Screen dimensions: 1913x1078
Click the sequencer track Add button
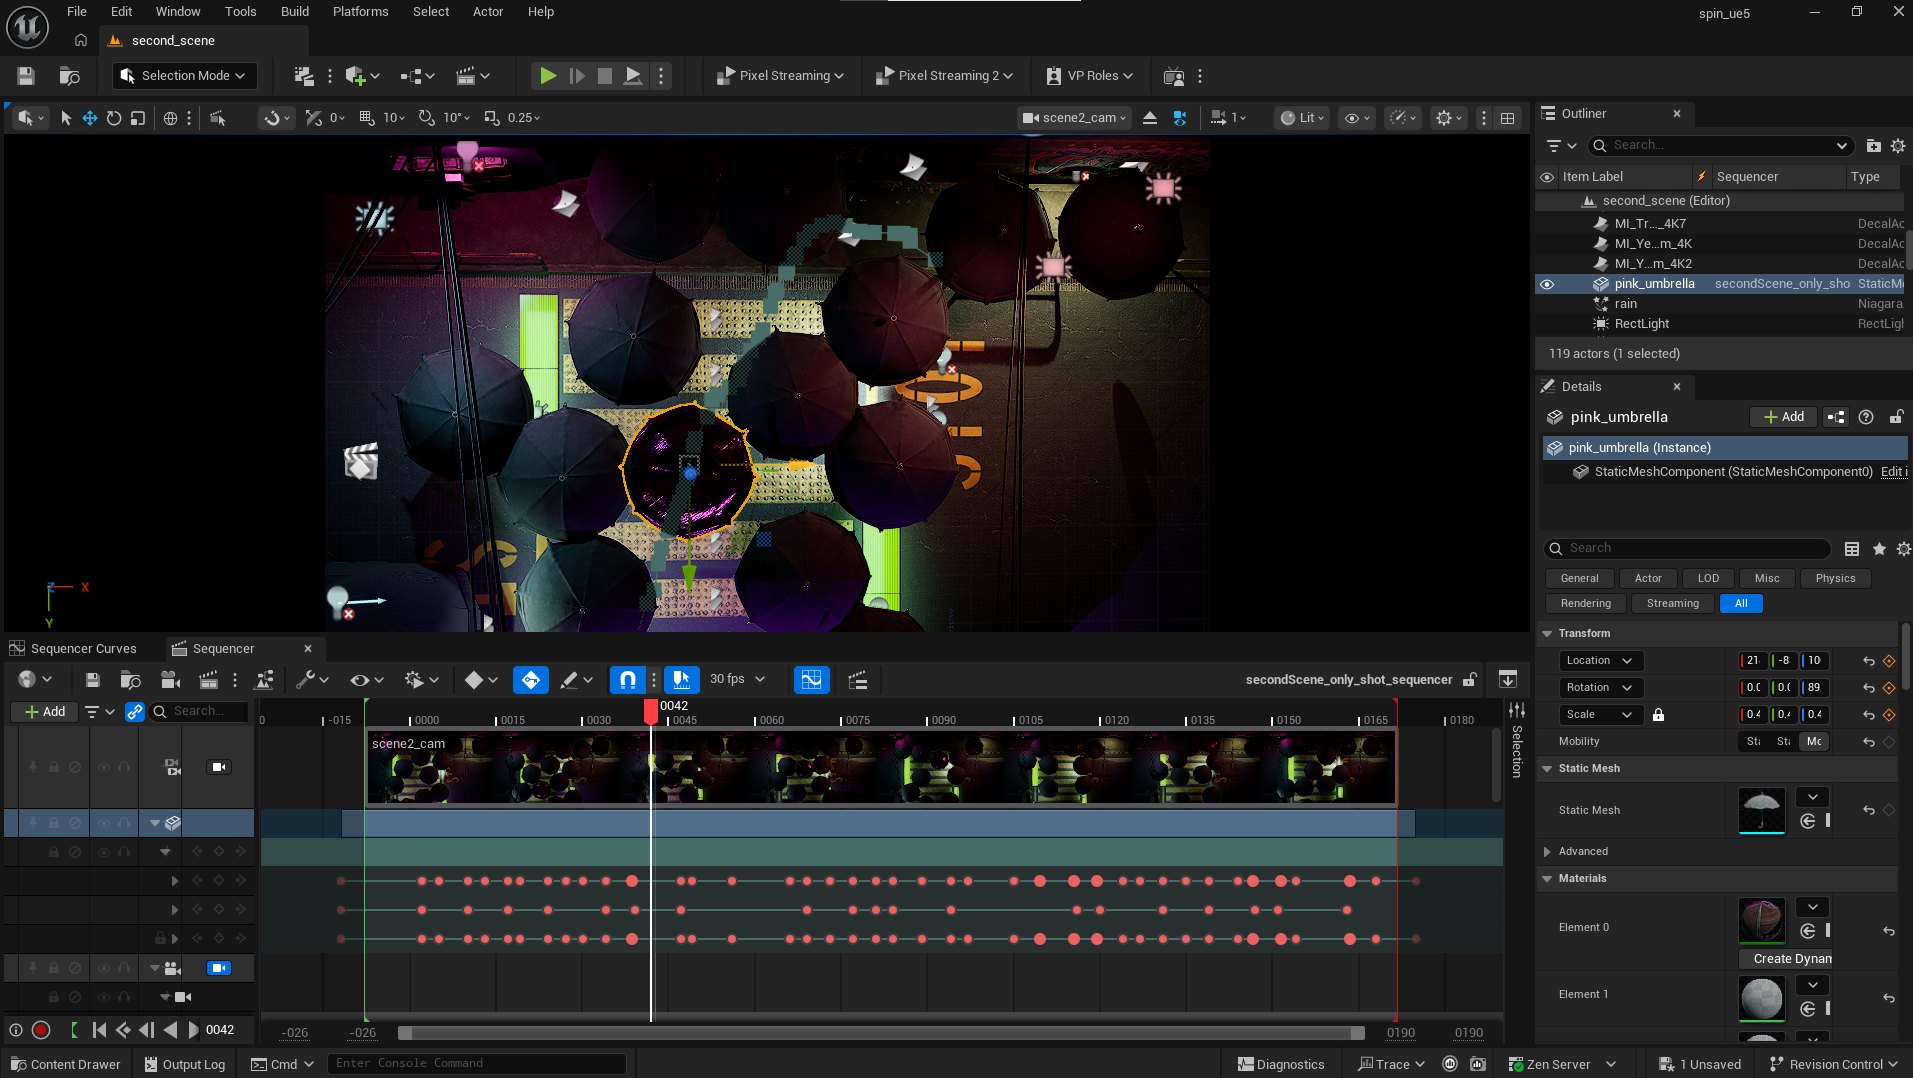point(45,712)
